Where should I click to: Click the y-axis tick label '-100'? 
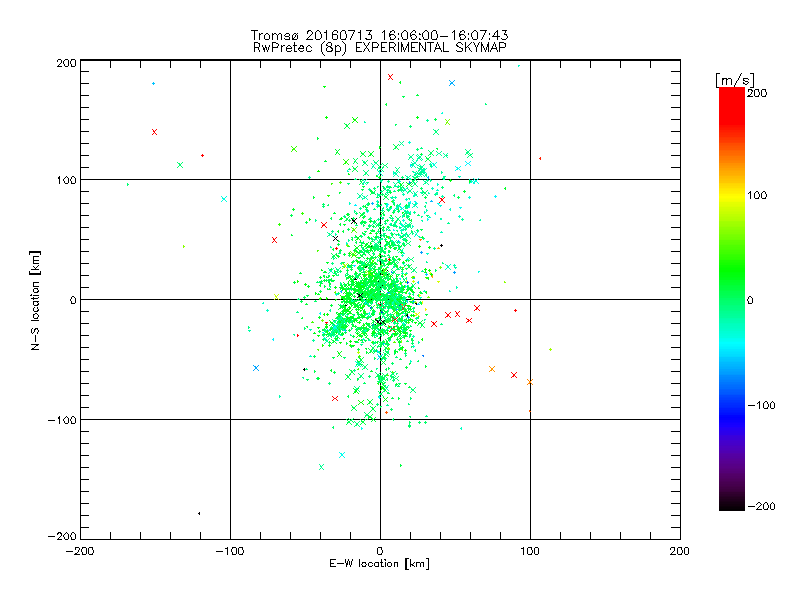[62, 420]
